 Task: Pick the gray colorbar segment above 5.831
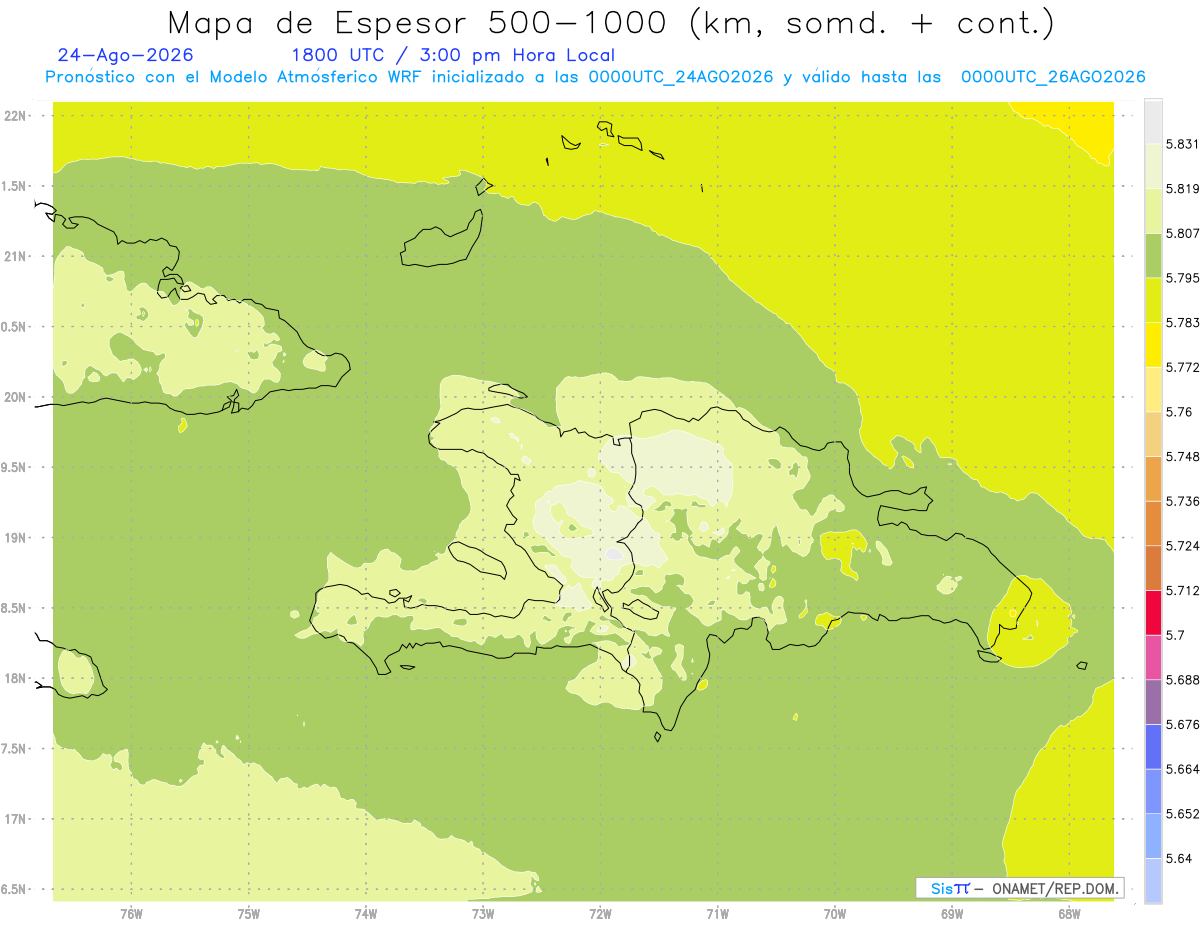(x=1153, y=121)
